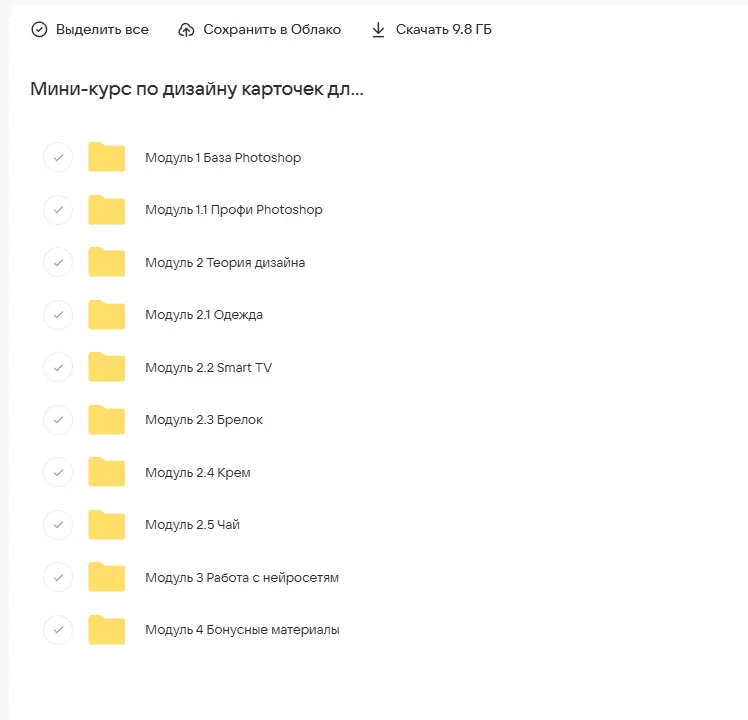The height and width of the screenshot is (720, 748).
Task: Click the cloud upload icon
Action: tap(186, 30)
